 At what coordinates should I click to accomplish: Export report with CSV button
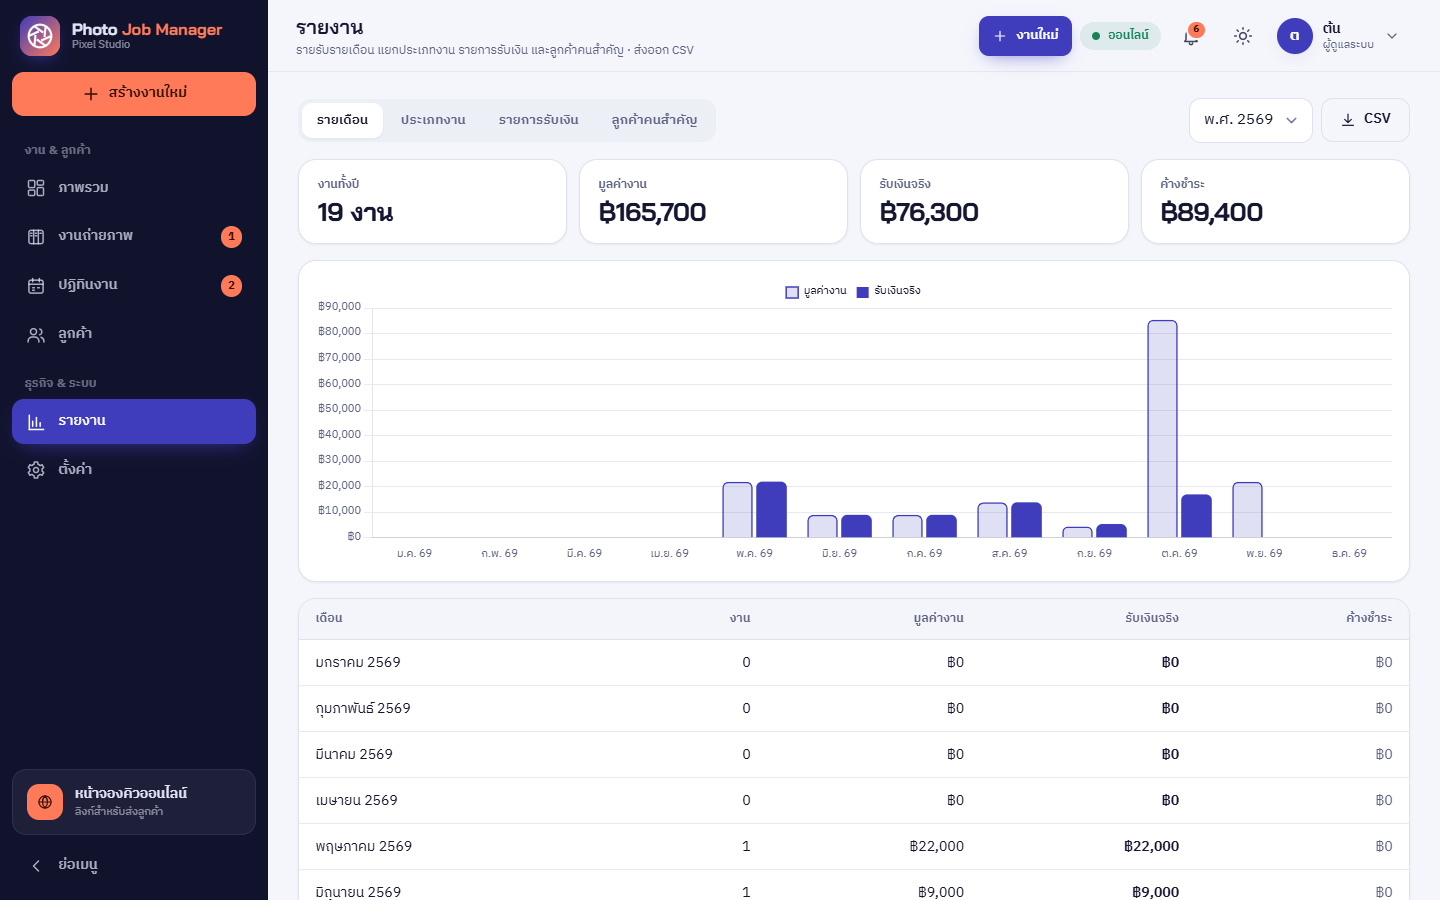coord(1365,119)
